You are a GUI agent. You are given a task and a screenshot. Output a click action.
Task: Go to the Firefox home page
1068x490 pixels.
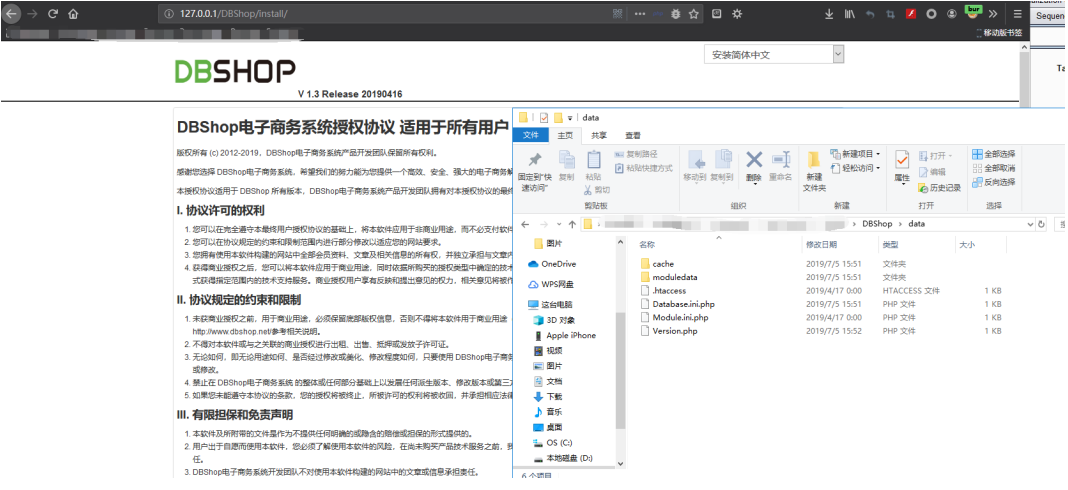pyautogui.click(x=73, y=14)
